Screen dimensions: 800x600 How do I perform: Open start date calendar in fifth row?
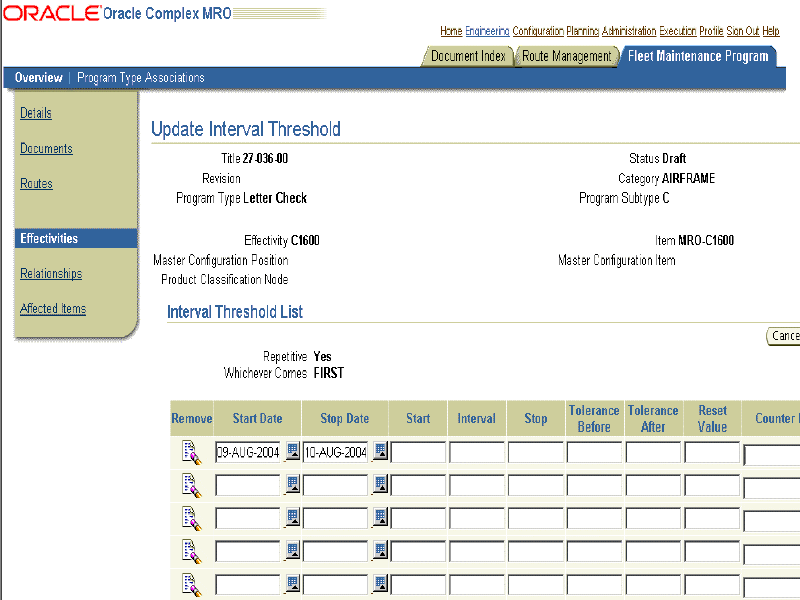coord(292,583)
